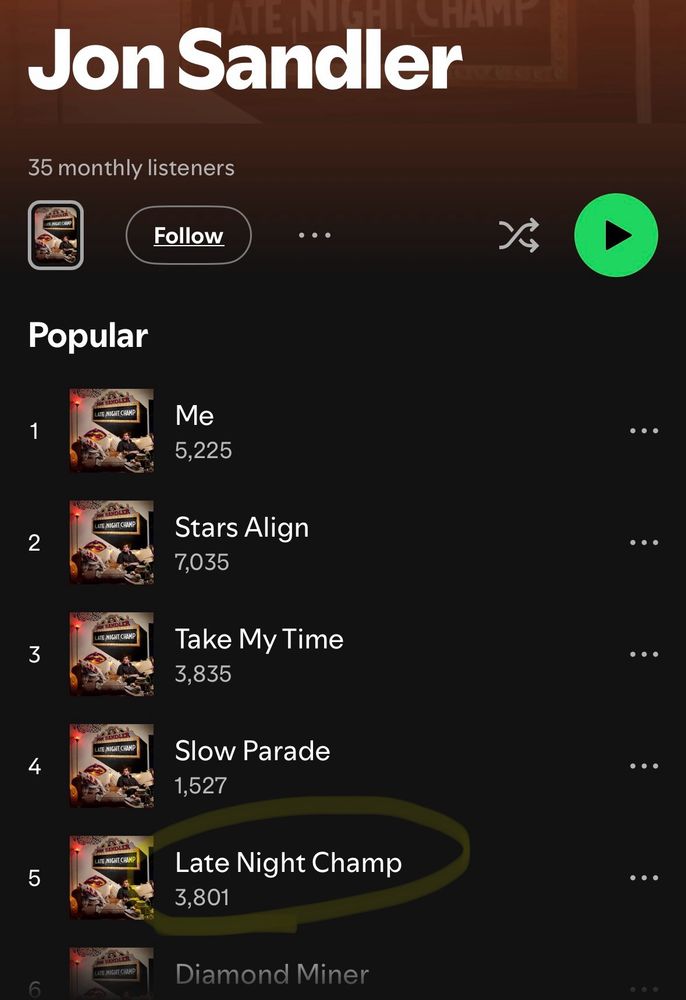Open the Late Night Champ album preview thumbnail
This screenshot has width=686, height=1000.
click(x=55, y=235)
